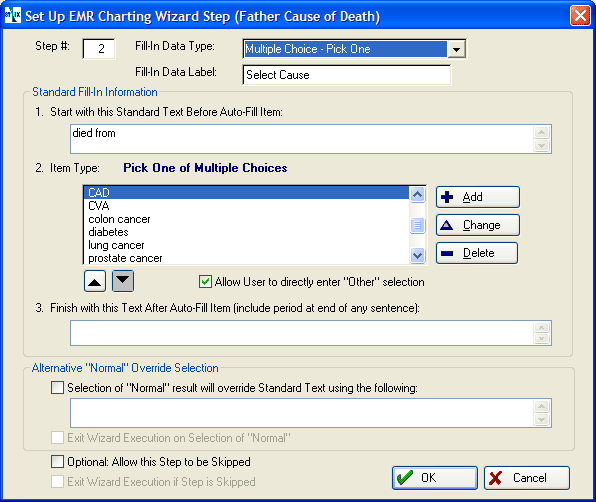Open the Fill-In Data Type dropdown
596x502 pixels.
[x=457, y=49]
